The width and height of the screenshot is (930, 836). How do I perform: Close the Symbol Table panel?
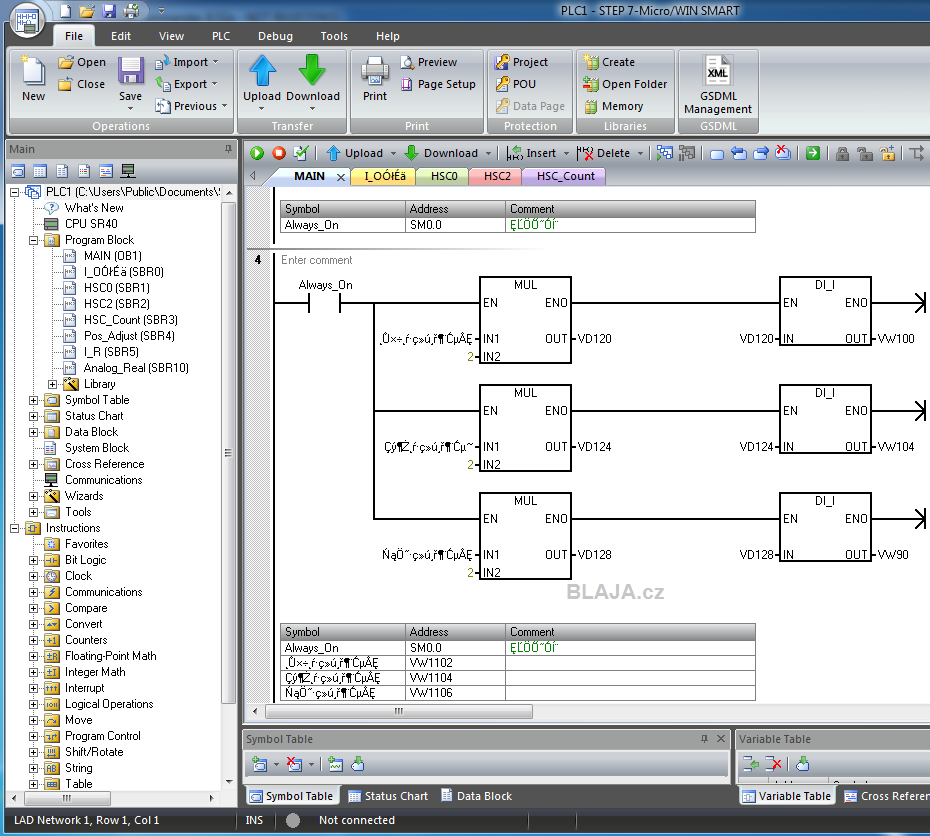point(721,739)
